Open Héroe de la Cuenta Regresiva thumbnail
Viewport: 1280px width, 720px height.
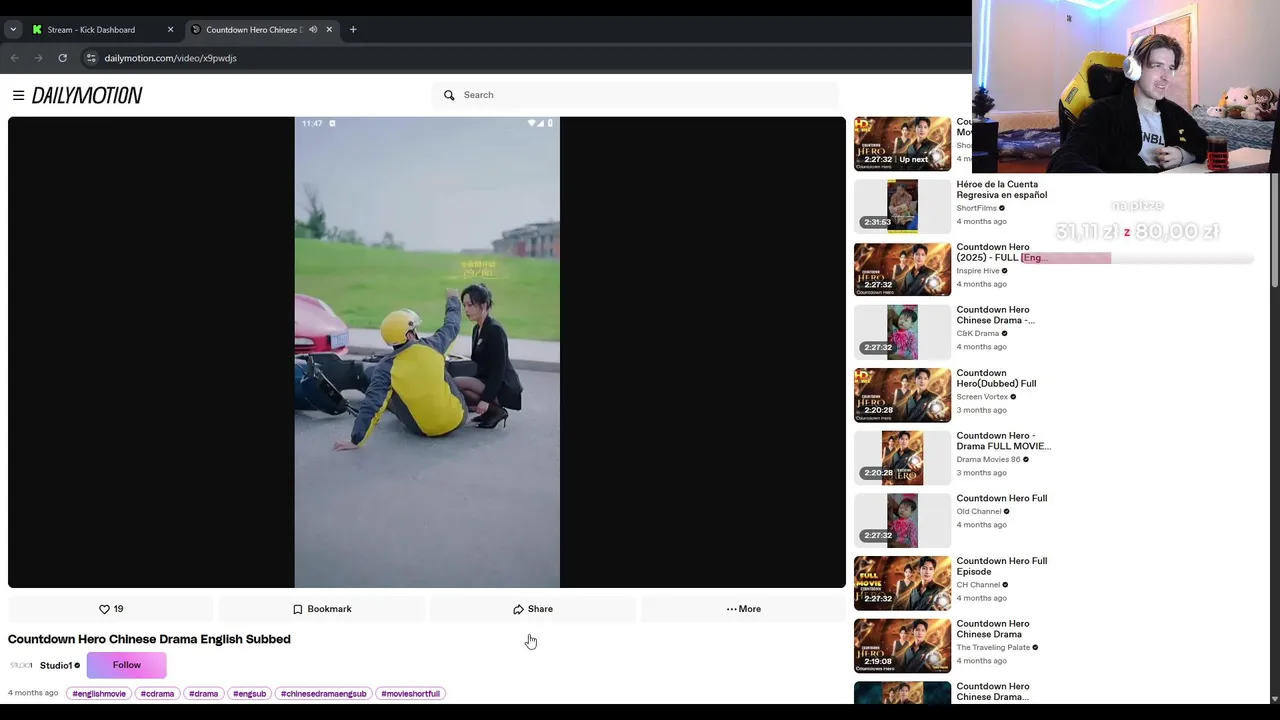(902, 206)
